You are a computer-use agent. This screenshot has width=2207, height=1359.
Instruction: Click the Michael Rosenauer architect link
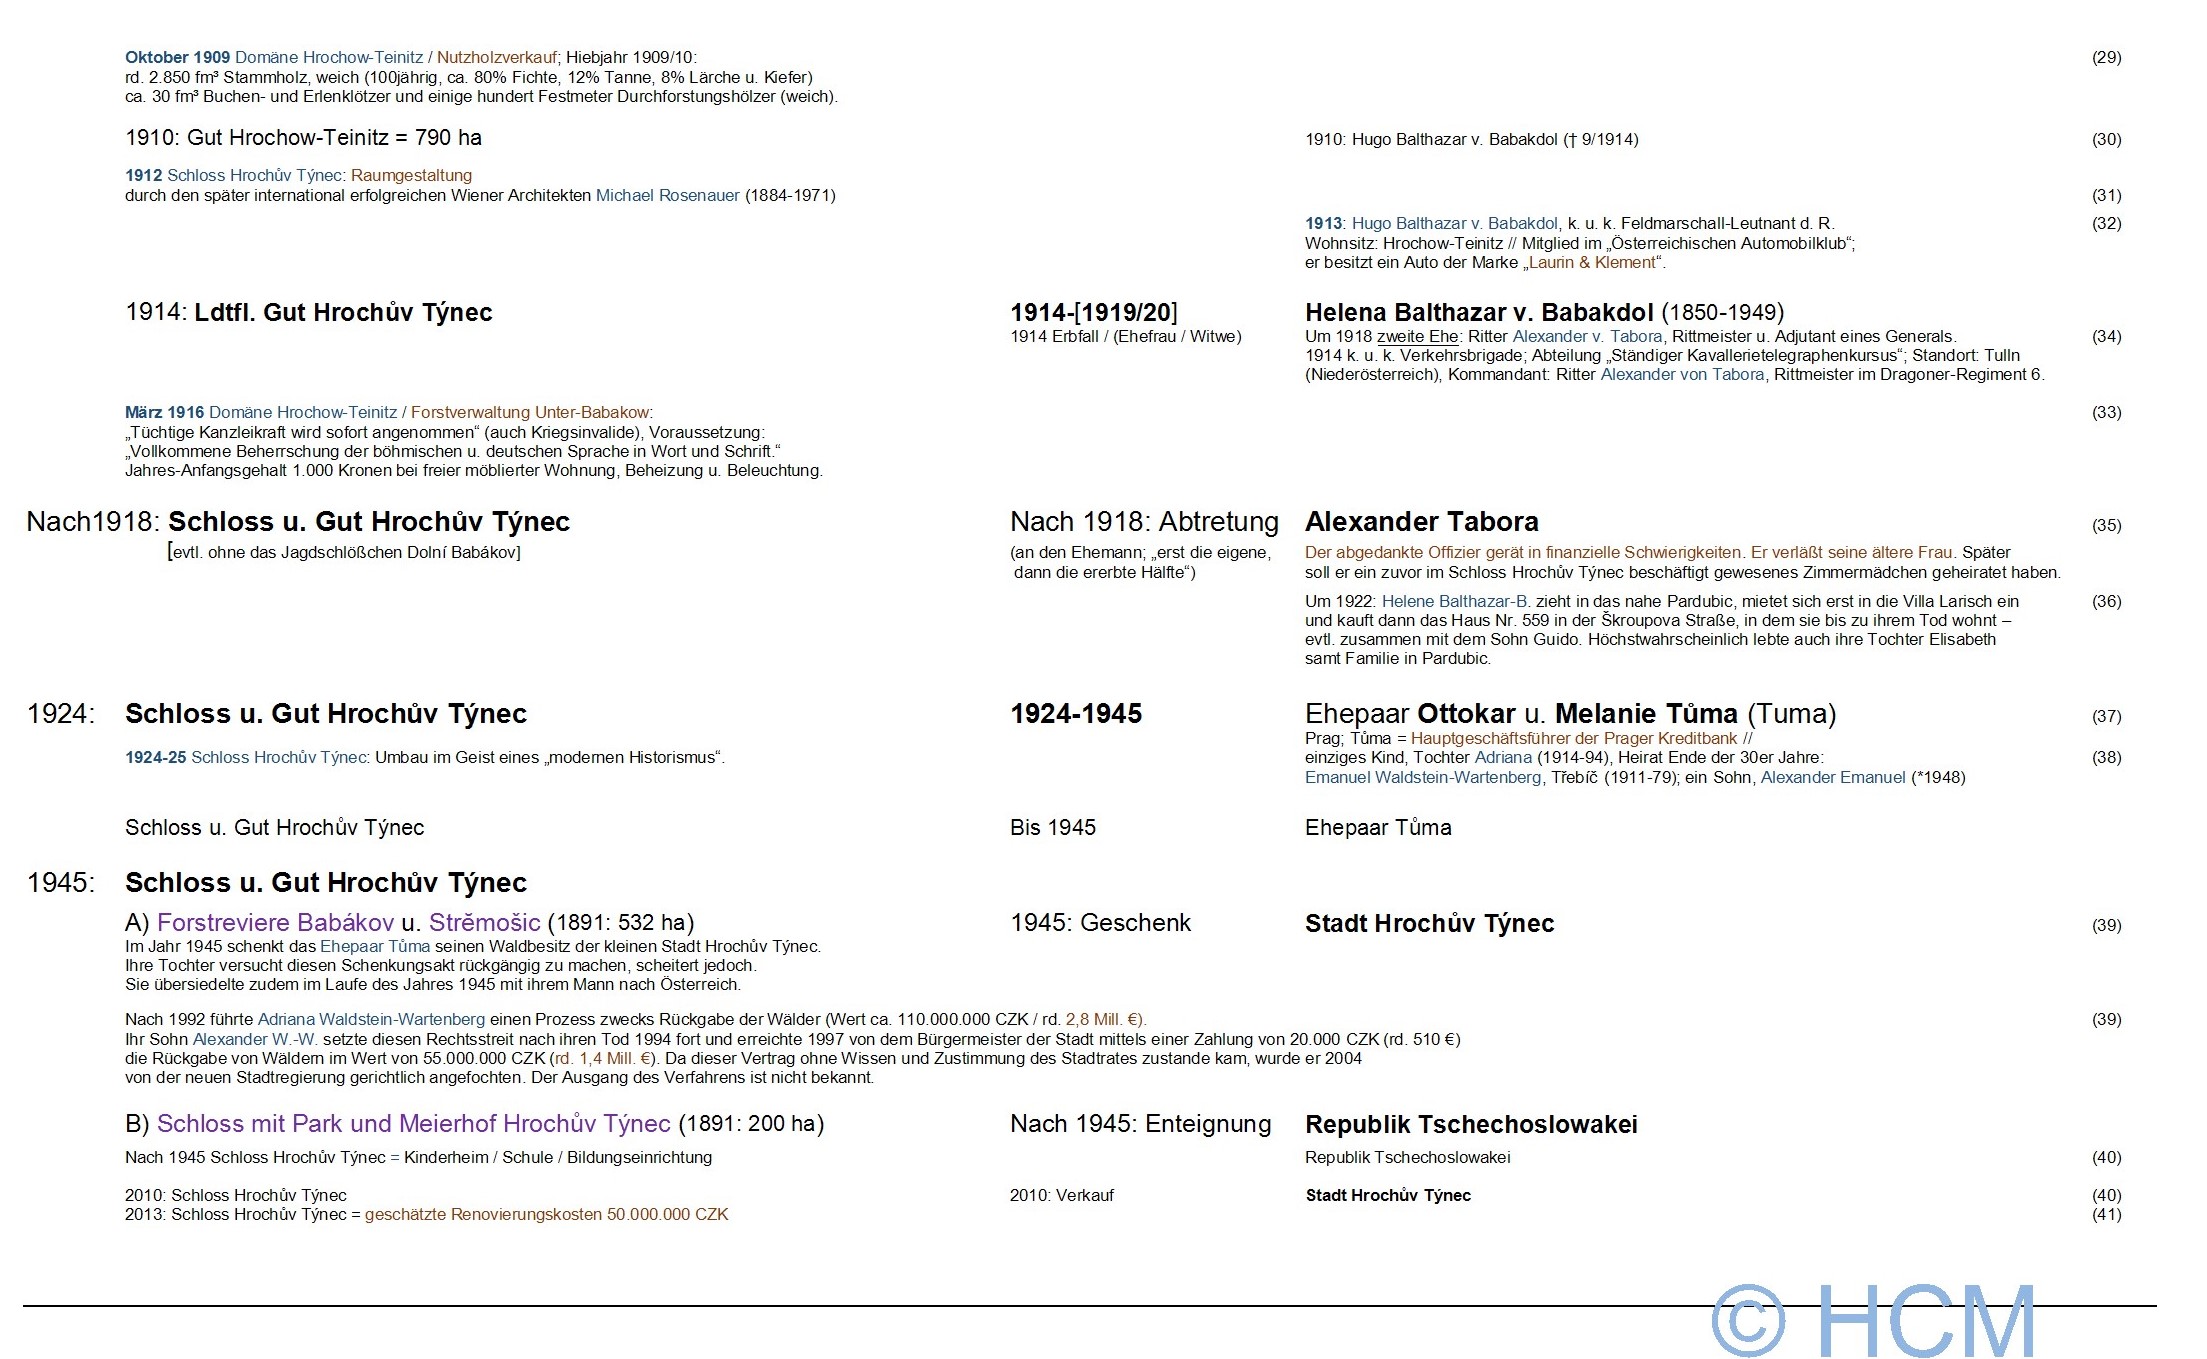click(x=667, y=196)
